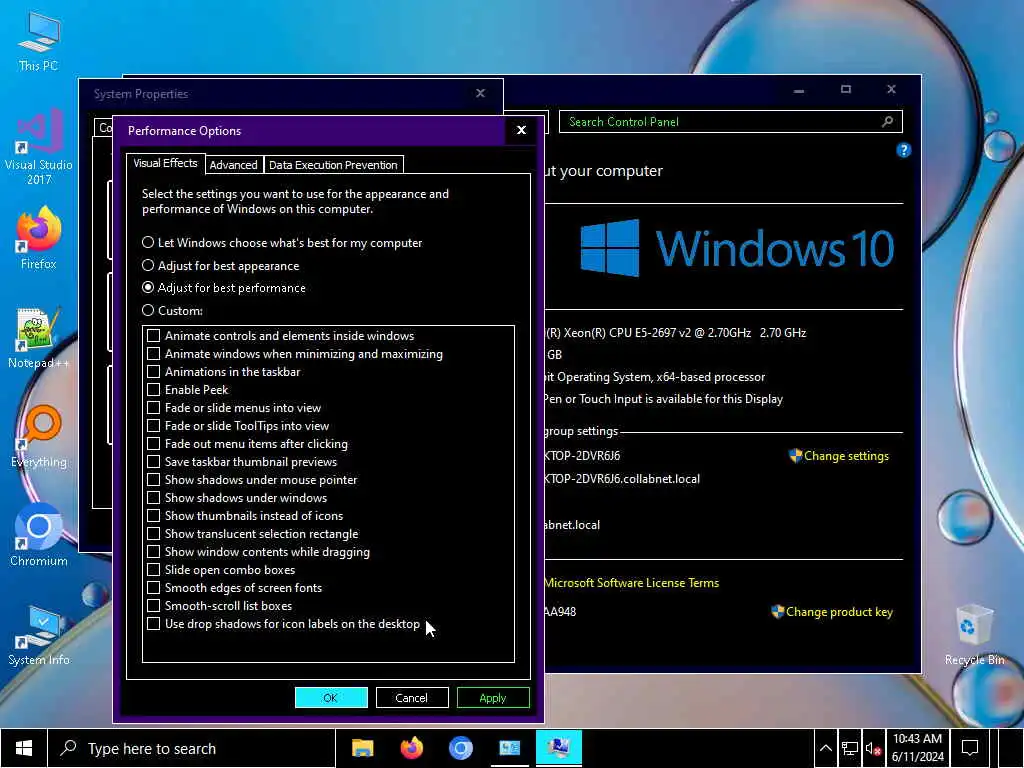
Task: Open This PC desktop icon
Action: pos(39,40)
